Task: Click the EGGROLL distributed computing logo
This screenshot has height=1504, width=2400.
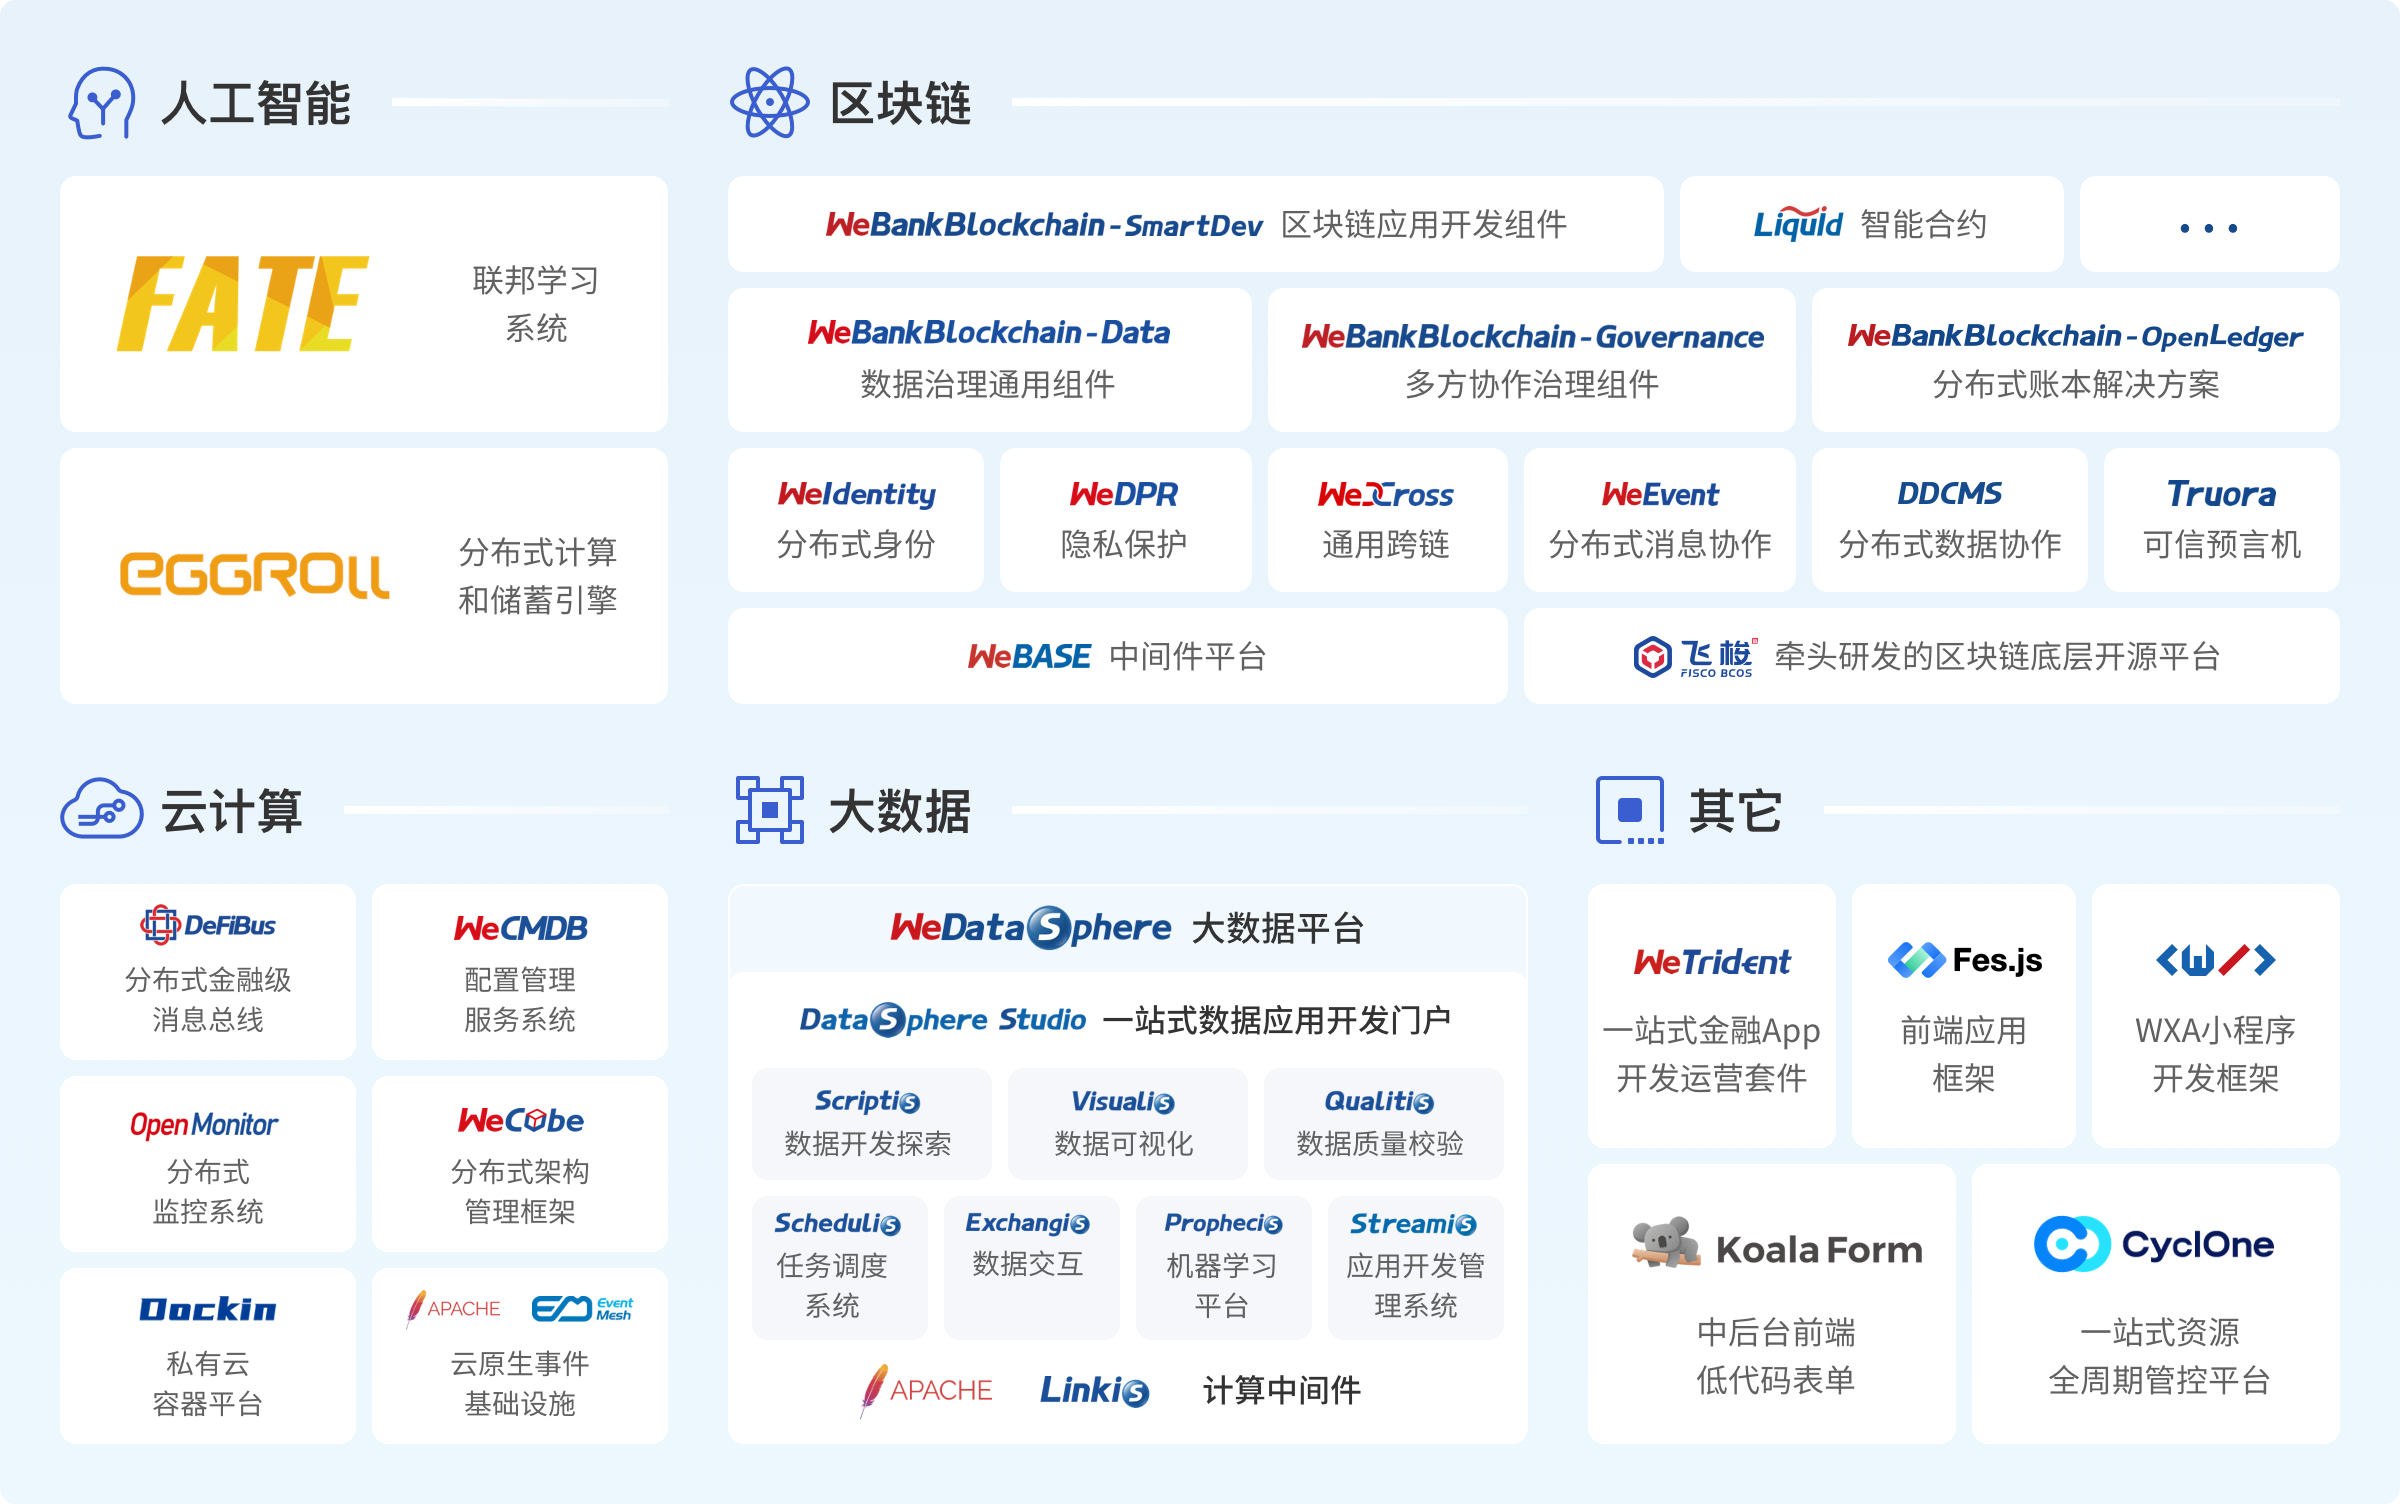Action: 253,574
